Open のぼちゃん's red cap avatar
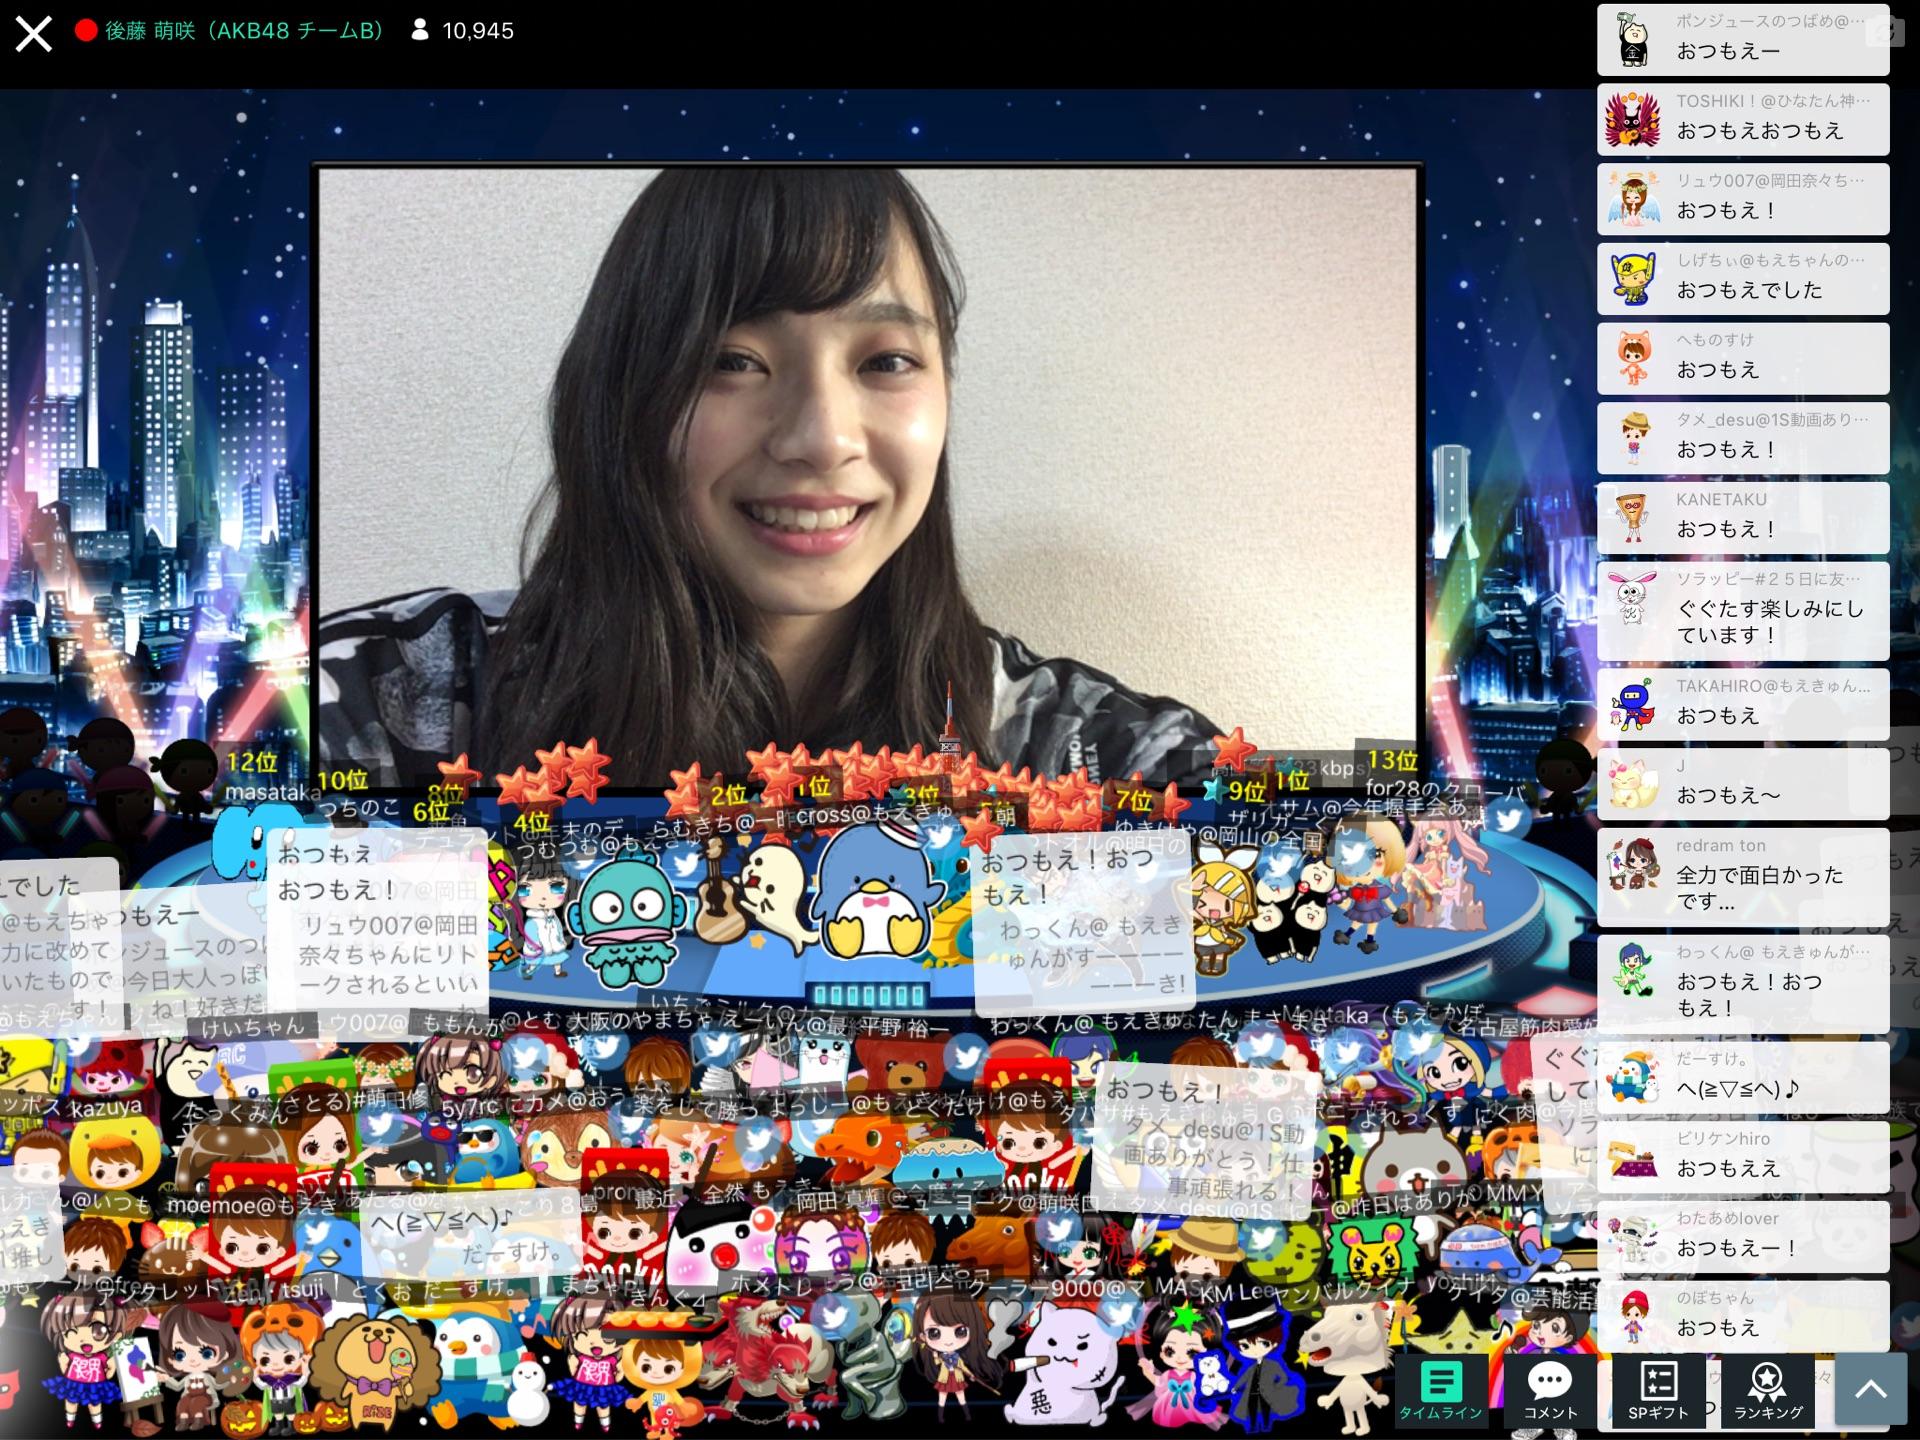 (x=1633, y=1317)
